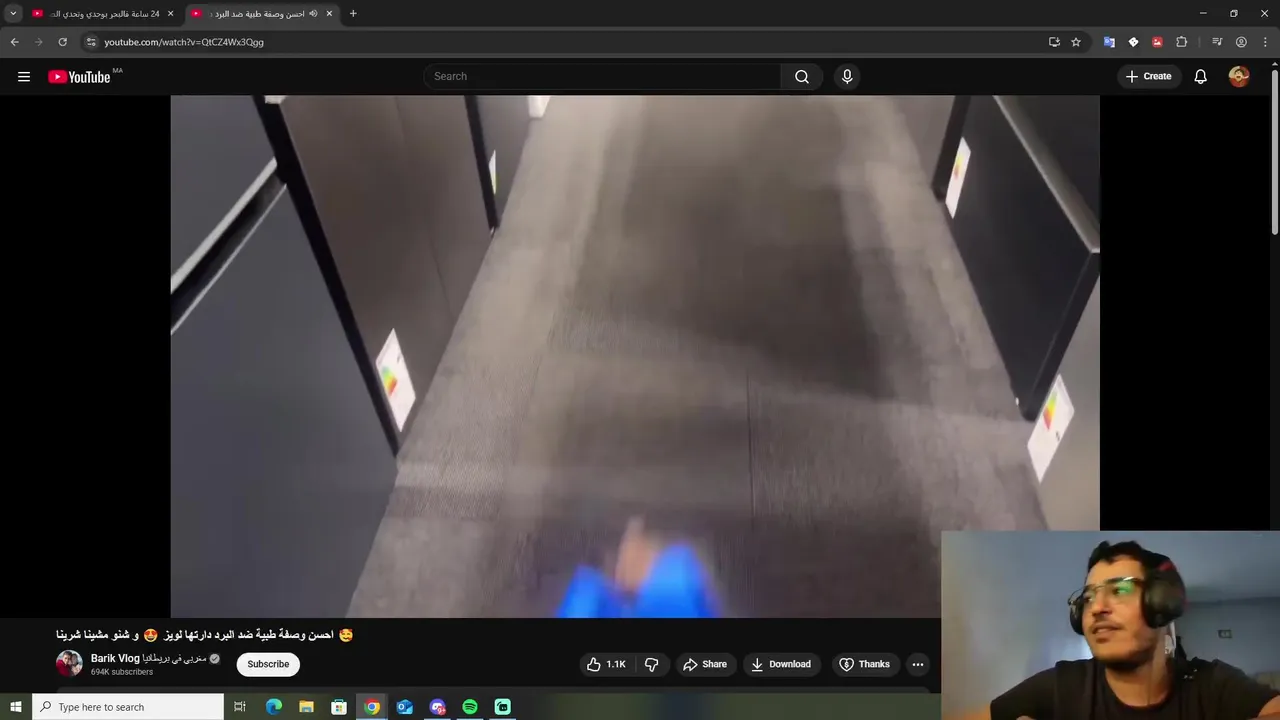Viewport: 1280px width, 720px height.
Task: Open the YouTube account avatar menu
Action: [x=1239, y=77]
